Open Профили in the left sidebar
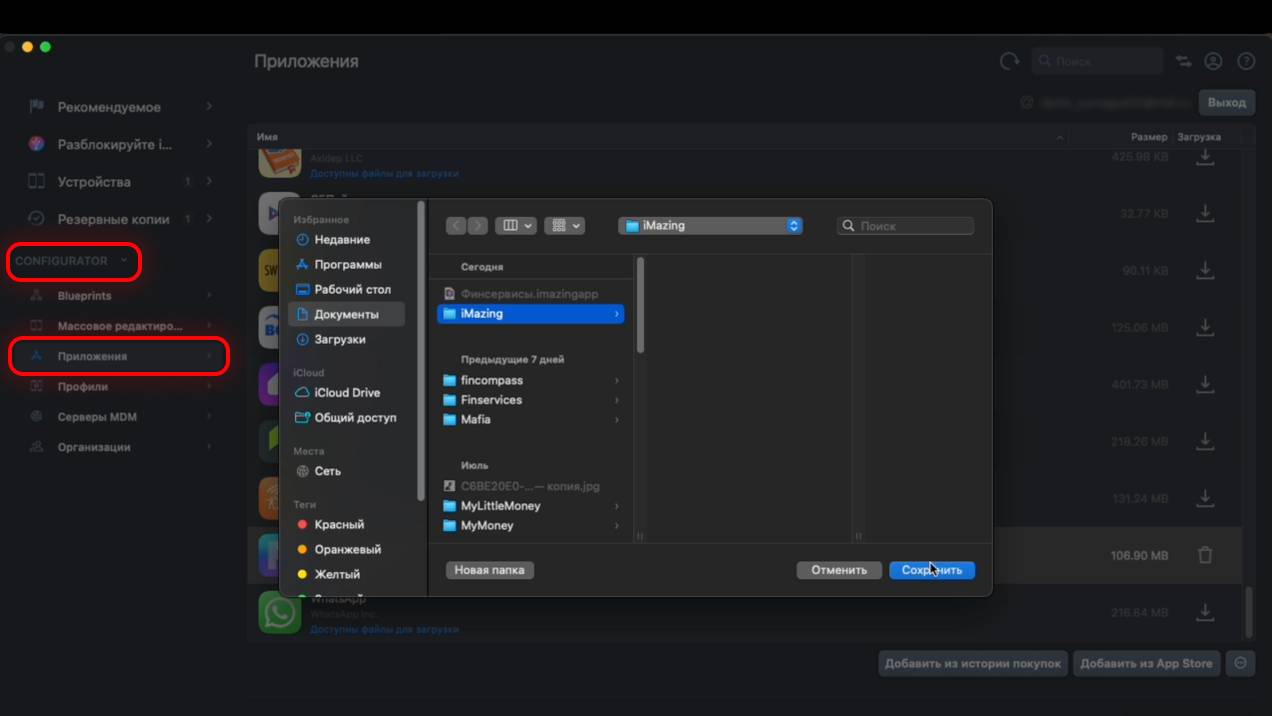This screenshot has height=716, width=1272. 83,387
